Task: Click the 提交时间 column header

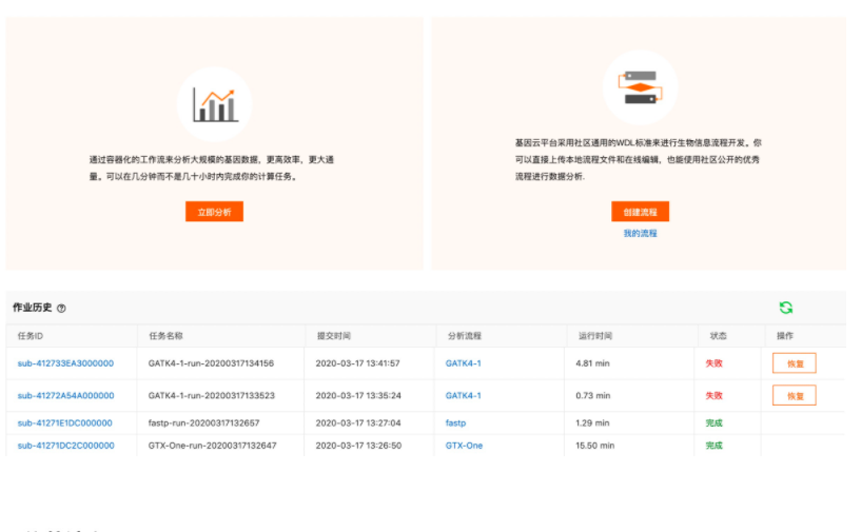Action: 333,336
